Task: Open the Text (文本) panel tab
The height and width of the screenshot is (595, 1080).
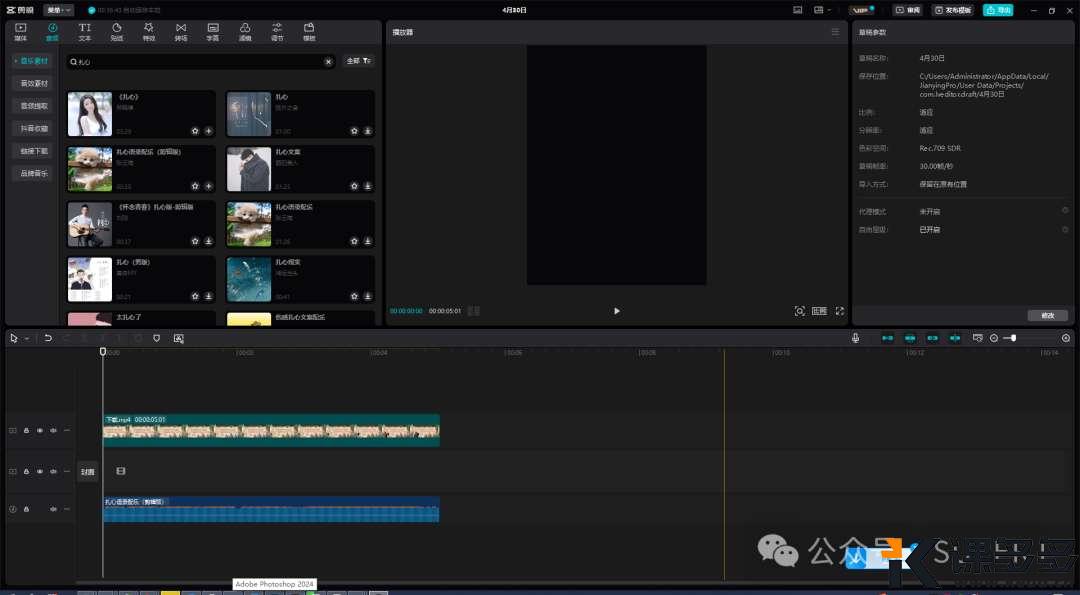Action: pyautogui.click(x=84, y=31)
